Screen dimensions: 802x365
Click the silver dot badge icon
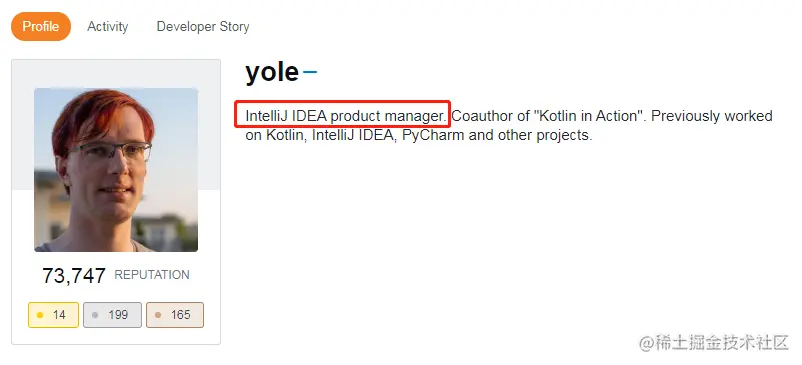95,315
